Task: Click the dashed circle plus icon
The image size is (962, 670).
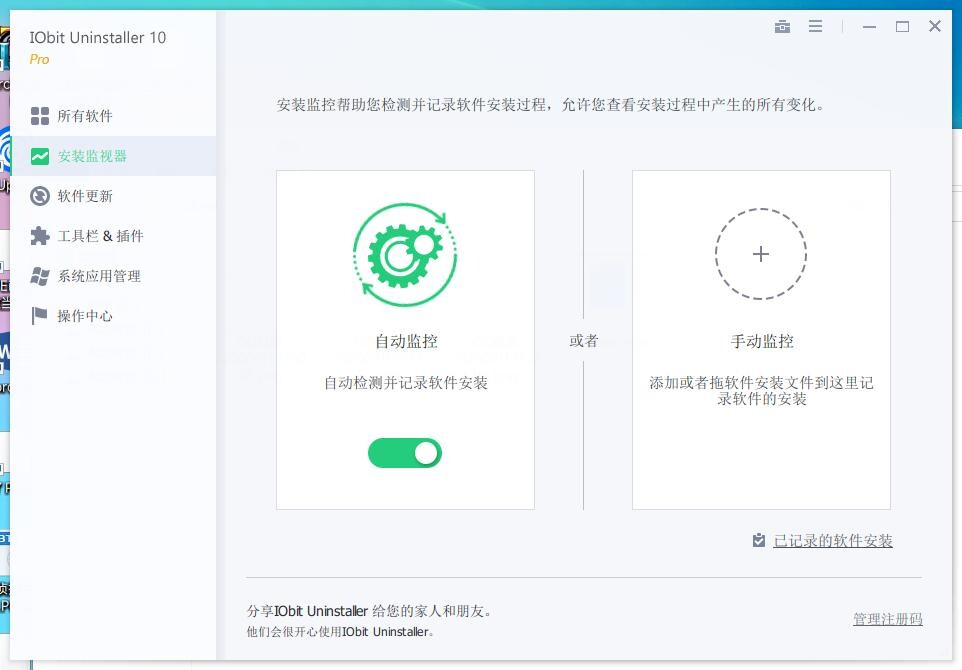Action: tap(760, 254)
